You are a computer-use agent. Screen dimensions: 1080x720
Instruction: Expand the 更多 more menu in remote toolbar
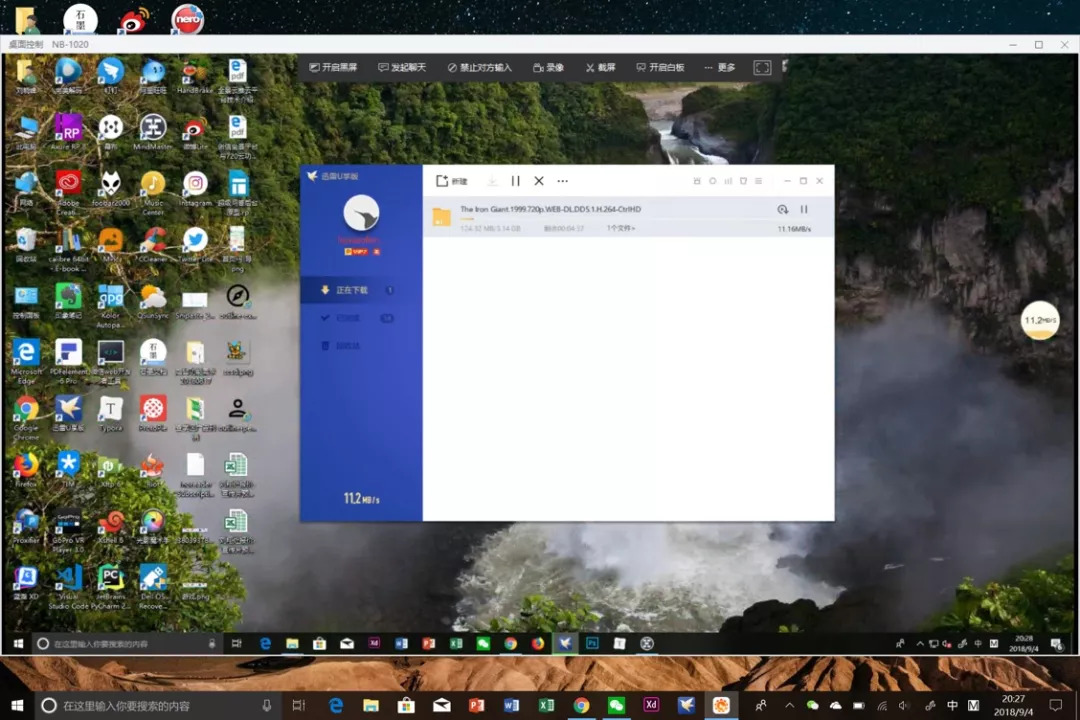pyautogui.click(x=720, y=68)
